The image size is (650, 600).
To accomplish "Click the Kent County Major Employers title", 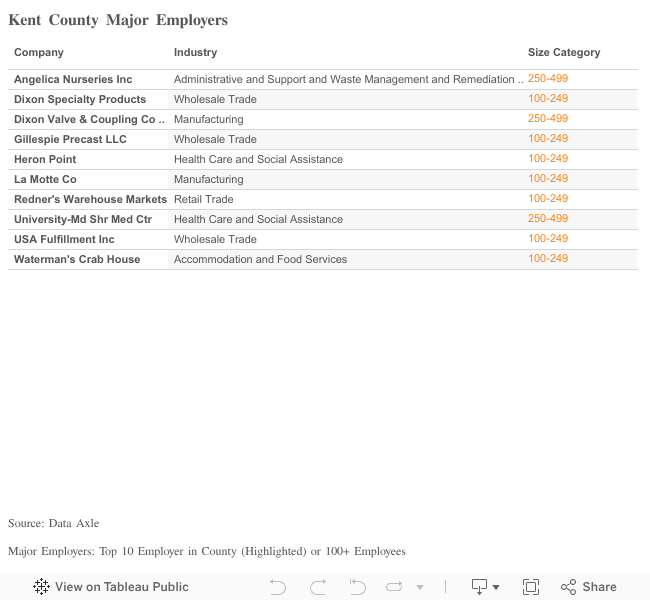I will pyautogui.click(x=118, y=20).
